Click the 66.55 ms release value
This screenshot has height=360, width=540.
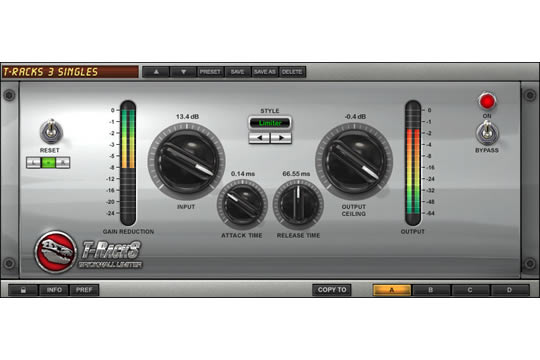pos(296,174)
